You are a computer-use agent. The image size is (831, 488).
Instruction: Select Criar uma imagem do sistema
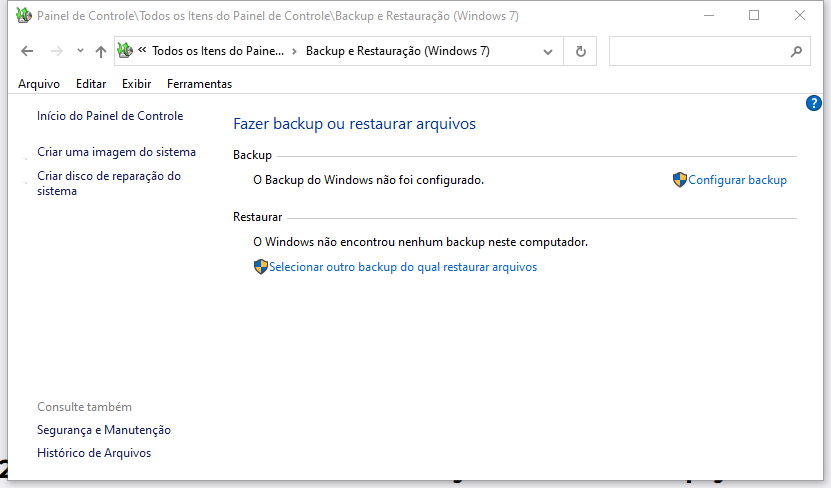116,152
